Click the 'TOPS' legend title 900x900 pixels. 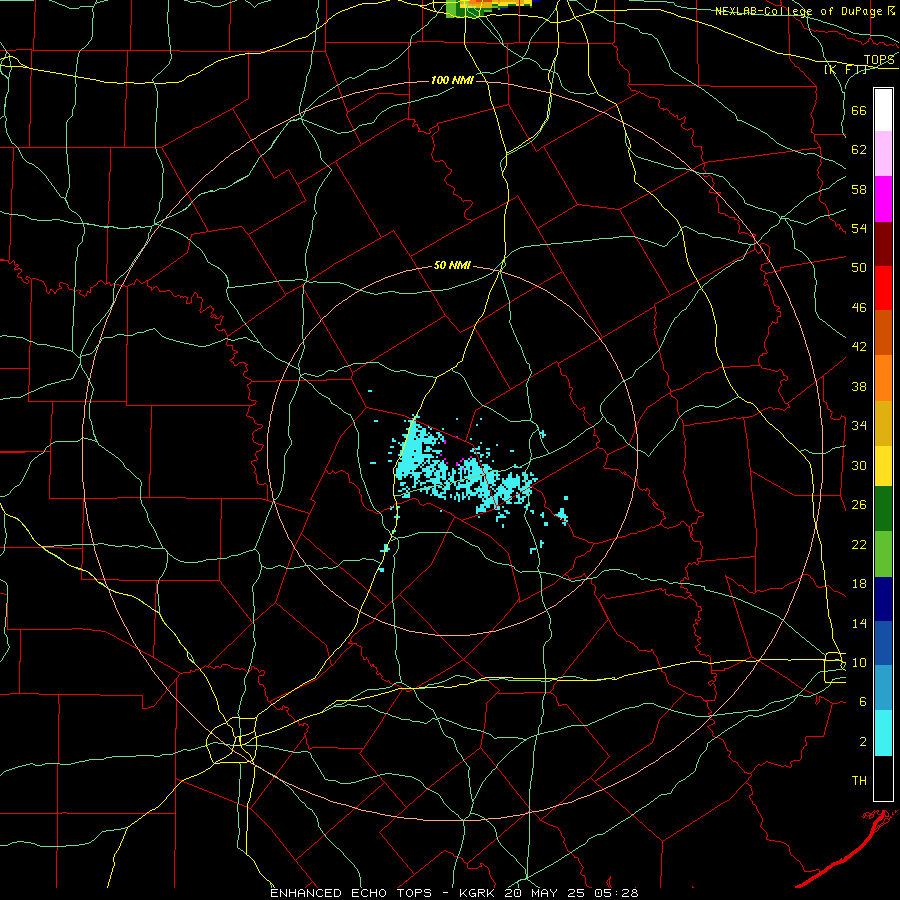point(879,60)
